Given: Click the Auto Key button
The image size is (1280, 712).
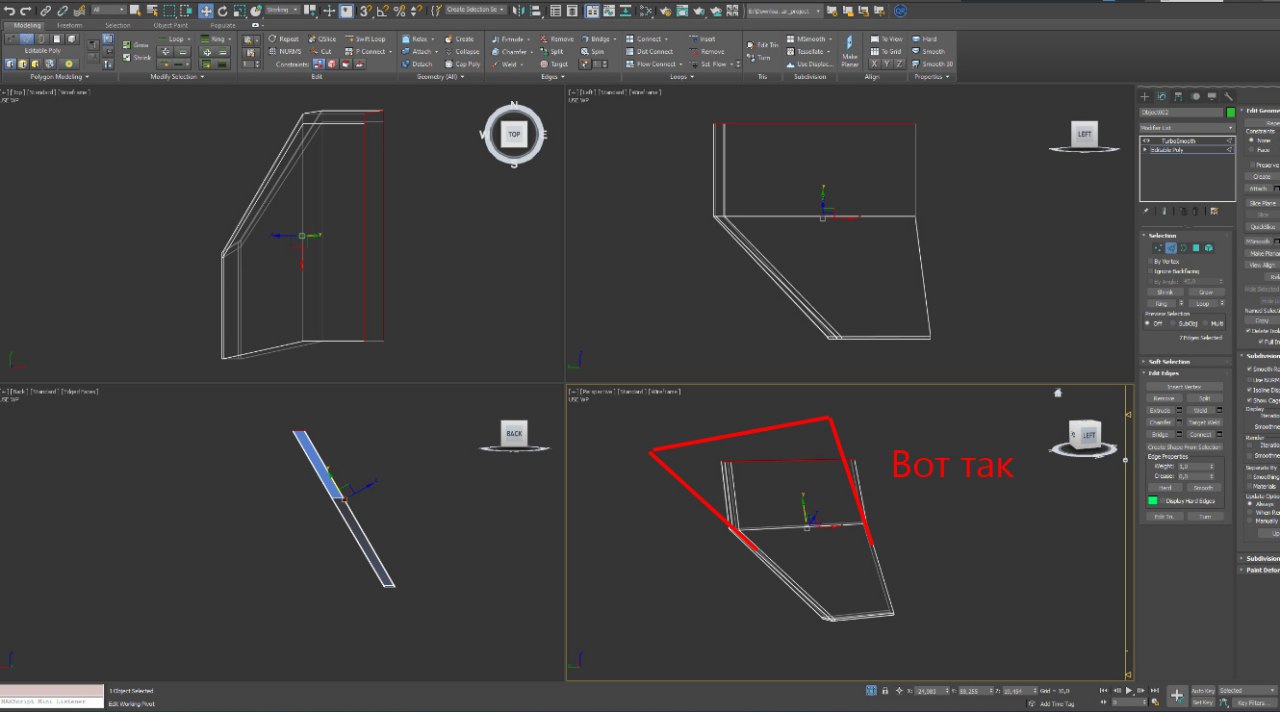Looking at the screenshot, I should pyautogui.click(x=1203, y=690).
